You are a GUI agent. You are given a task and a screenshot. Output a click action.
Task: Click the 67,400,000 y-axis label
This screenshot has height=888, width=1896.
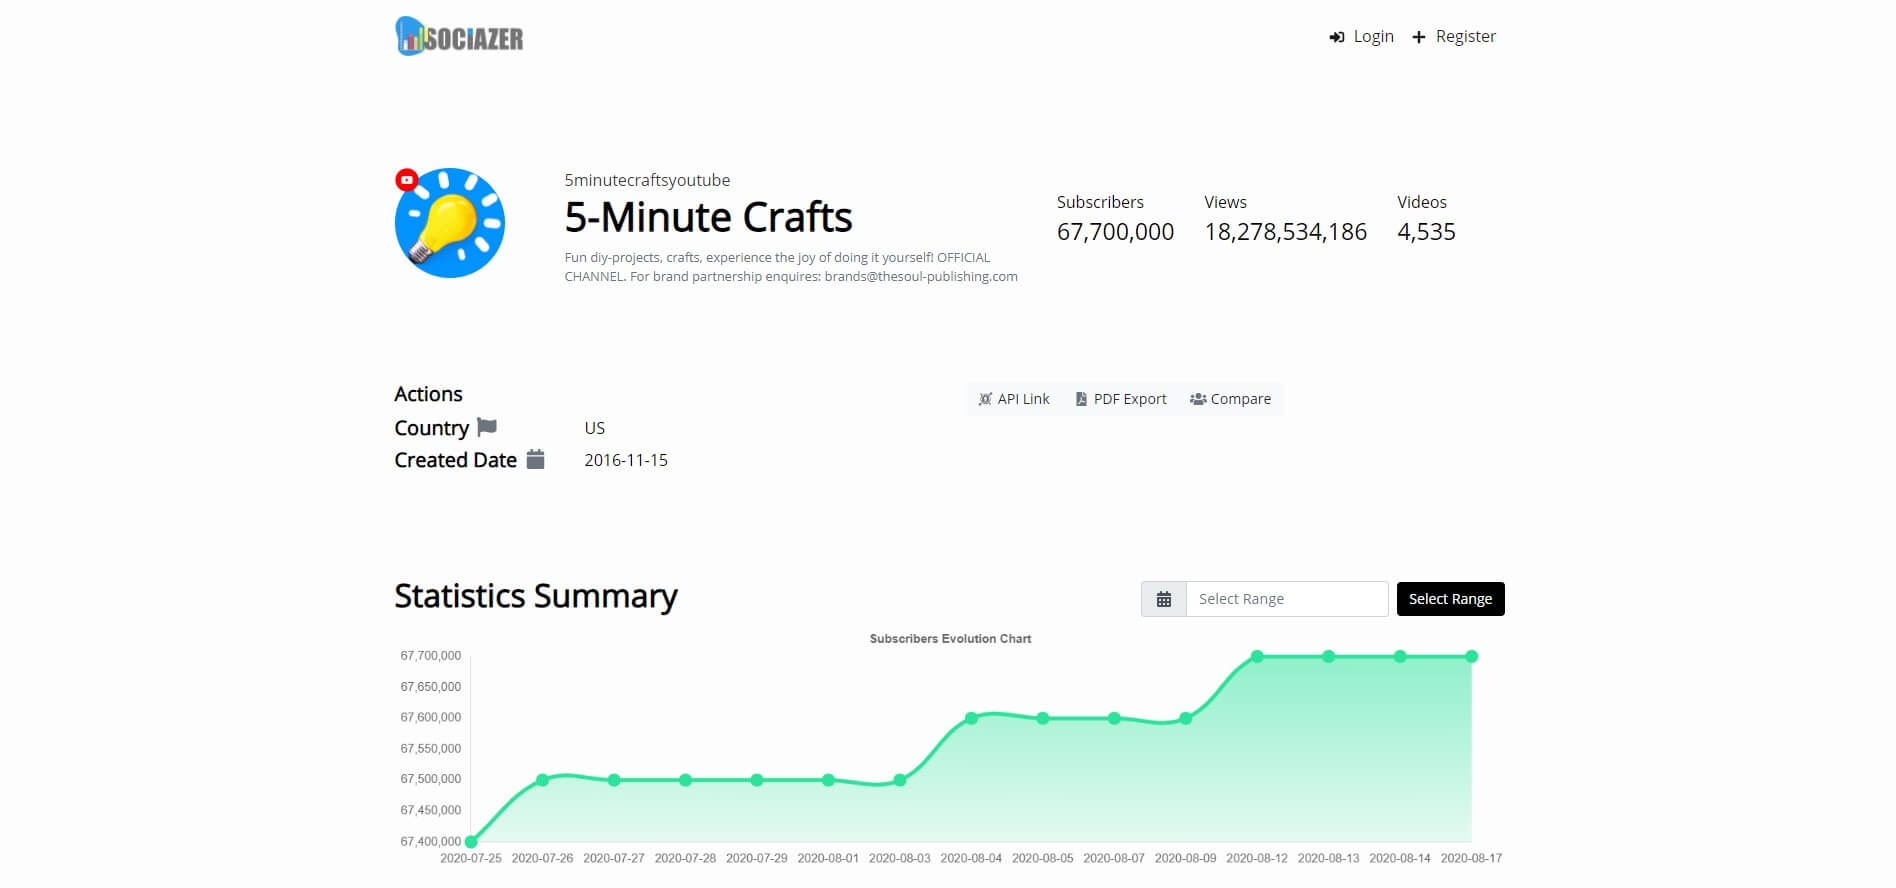(x=431, y=842)
